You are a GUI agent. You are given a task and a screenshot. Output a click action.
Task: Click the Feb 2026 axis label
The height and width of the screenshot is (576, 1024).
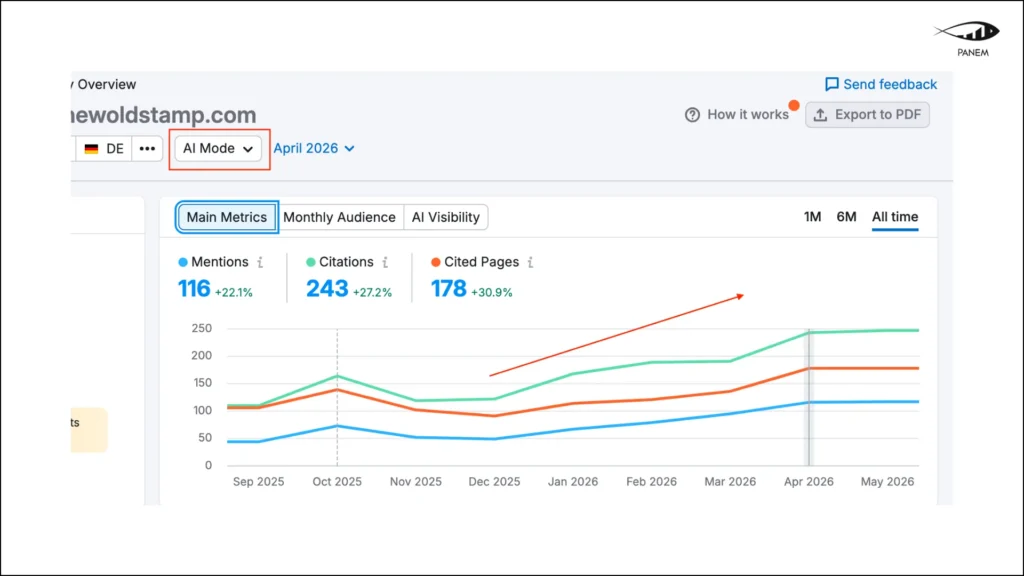pos(651,482)
